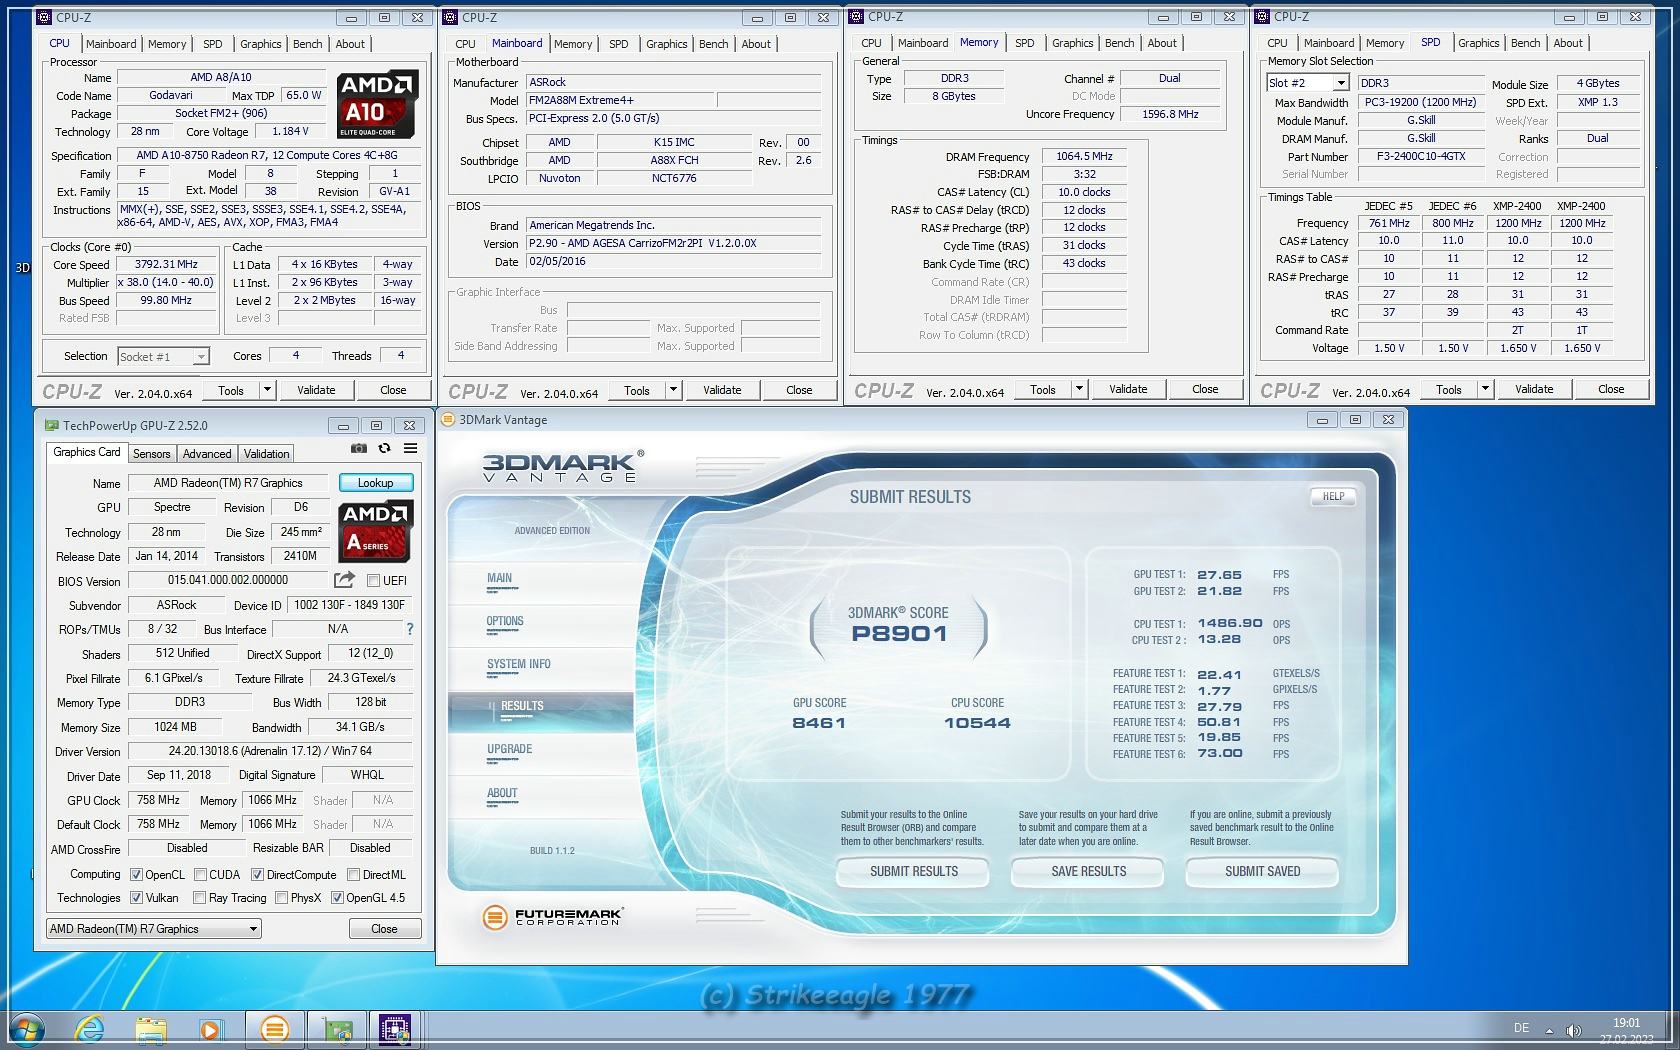
Task: Click the GPU-Z title bar icon
Action: [x=52, y=426]
